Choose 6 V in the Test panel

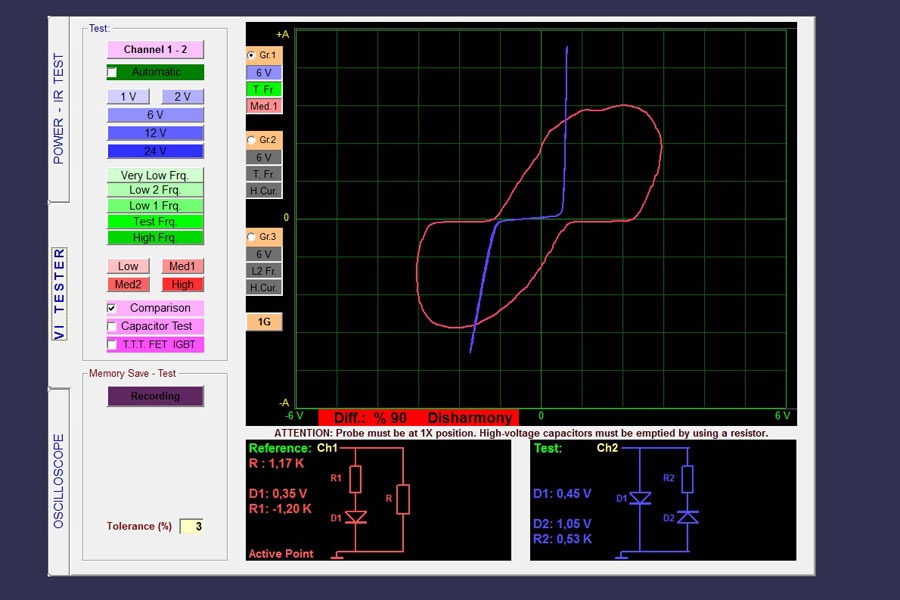tap(155, 115)
